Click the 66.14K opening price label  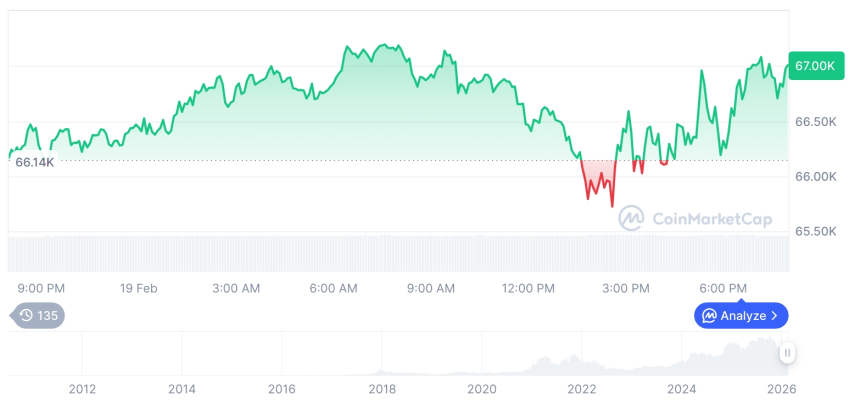pyautogui.click(x=35, y=162)
